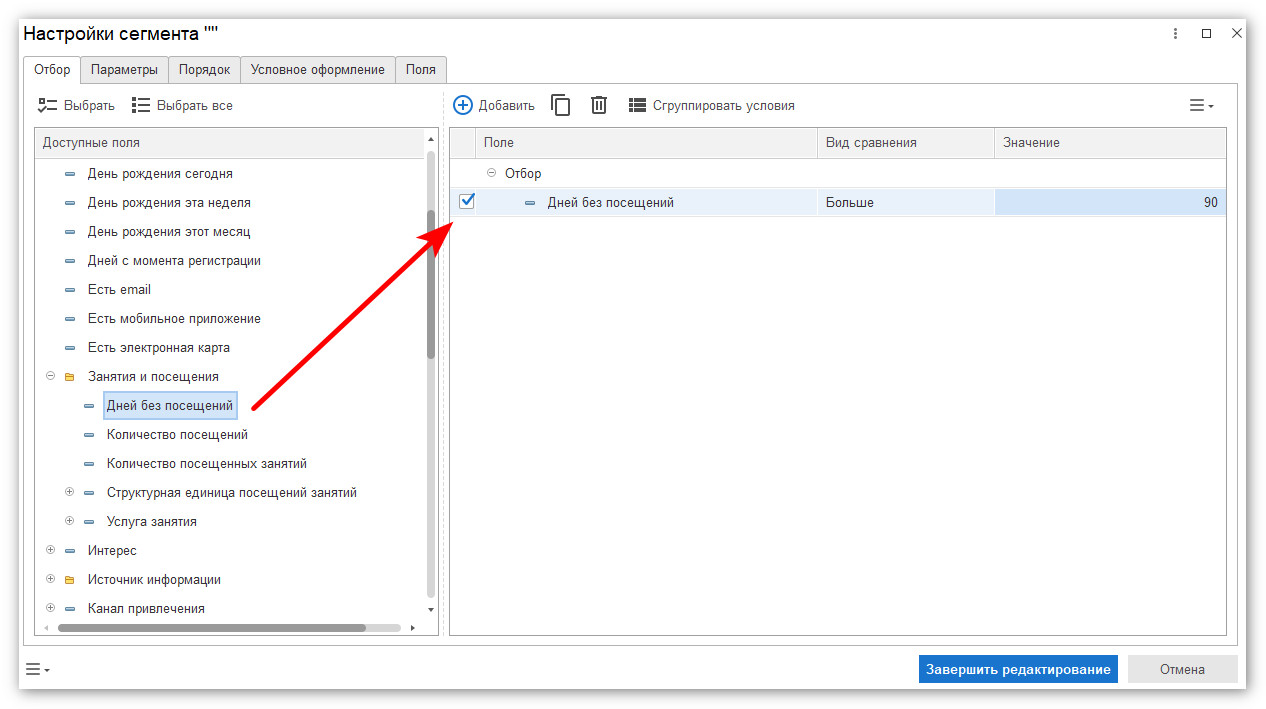
Task: Go to Условное оформление tab
Action: point(318,70)
